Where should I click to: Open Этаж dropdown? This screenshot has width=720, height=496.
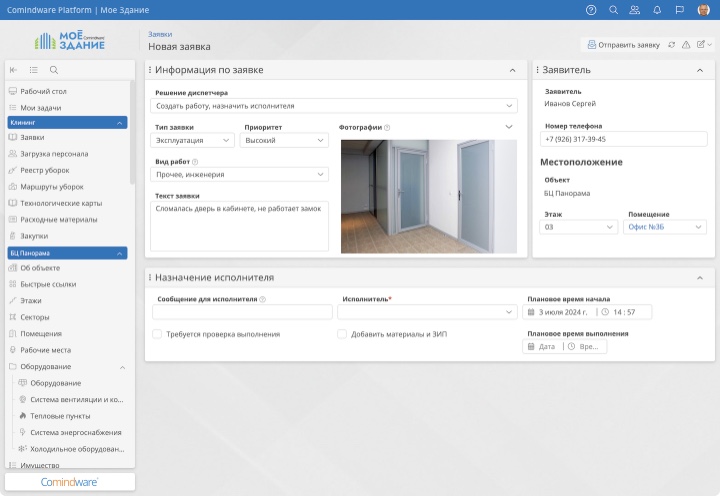pos(579,227)
